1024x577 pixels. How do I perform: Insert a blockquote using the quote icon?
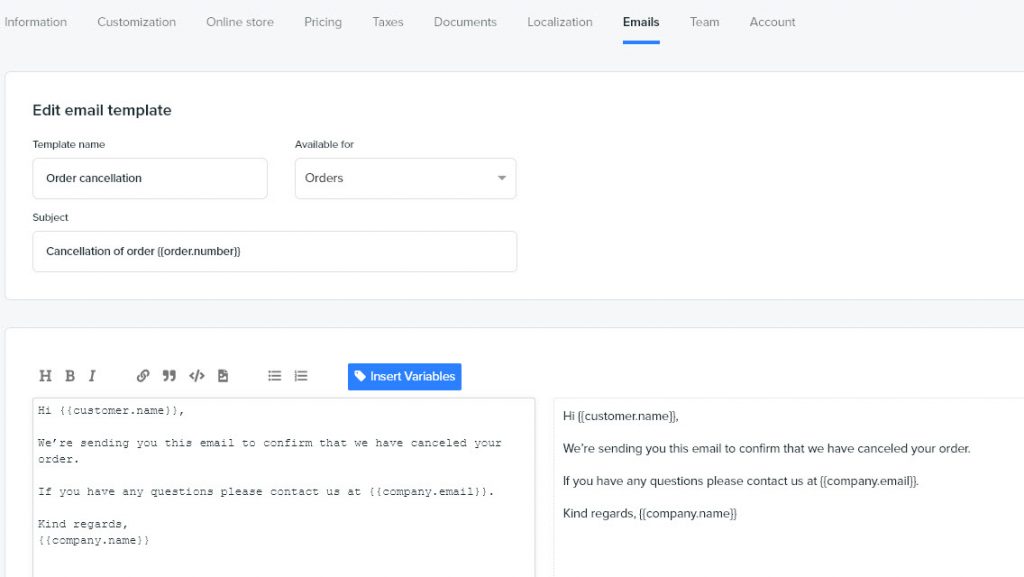pyautogui.click(x=169, y=376)
